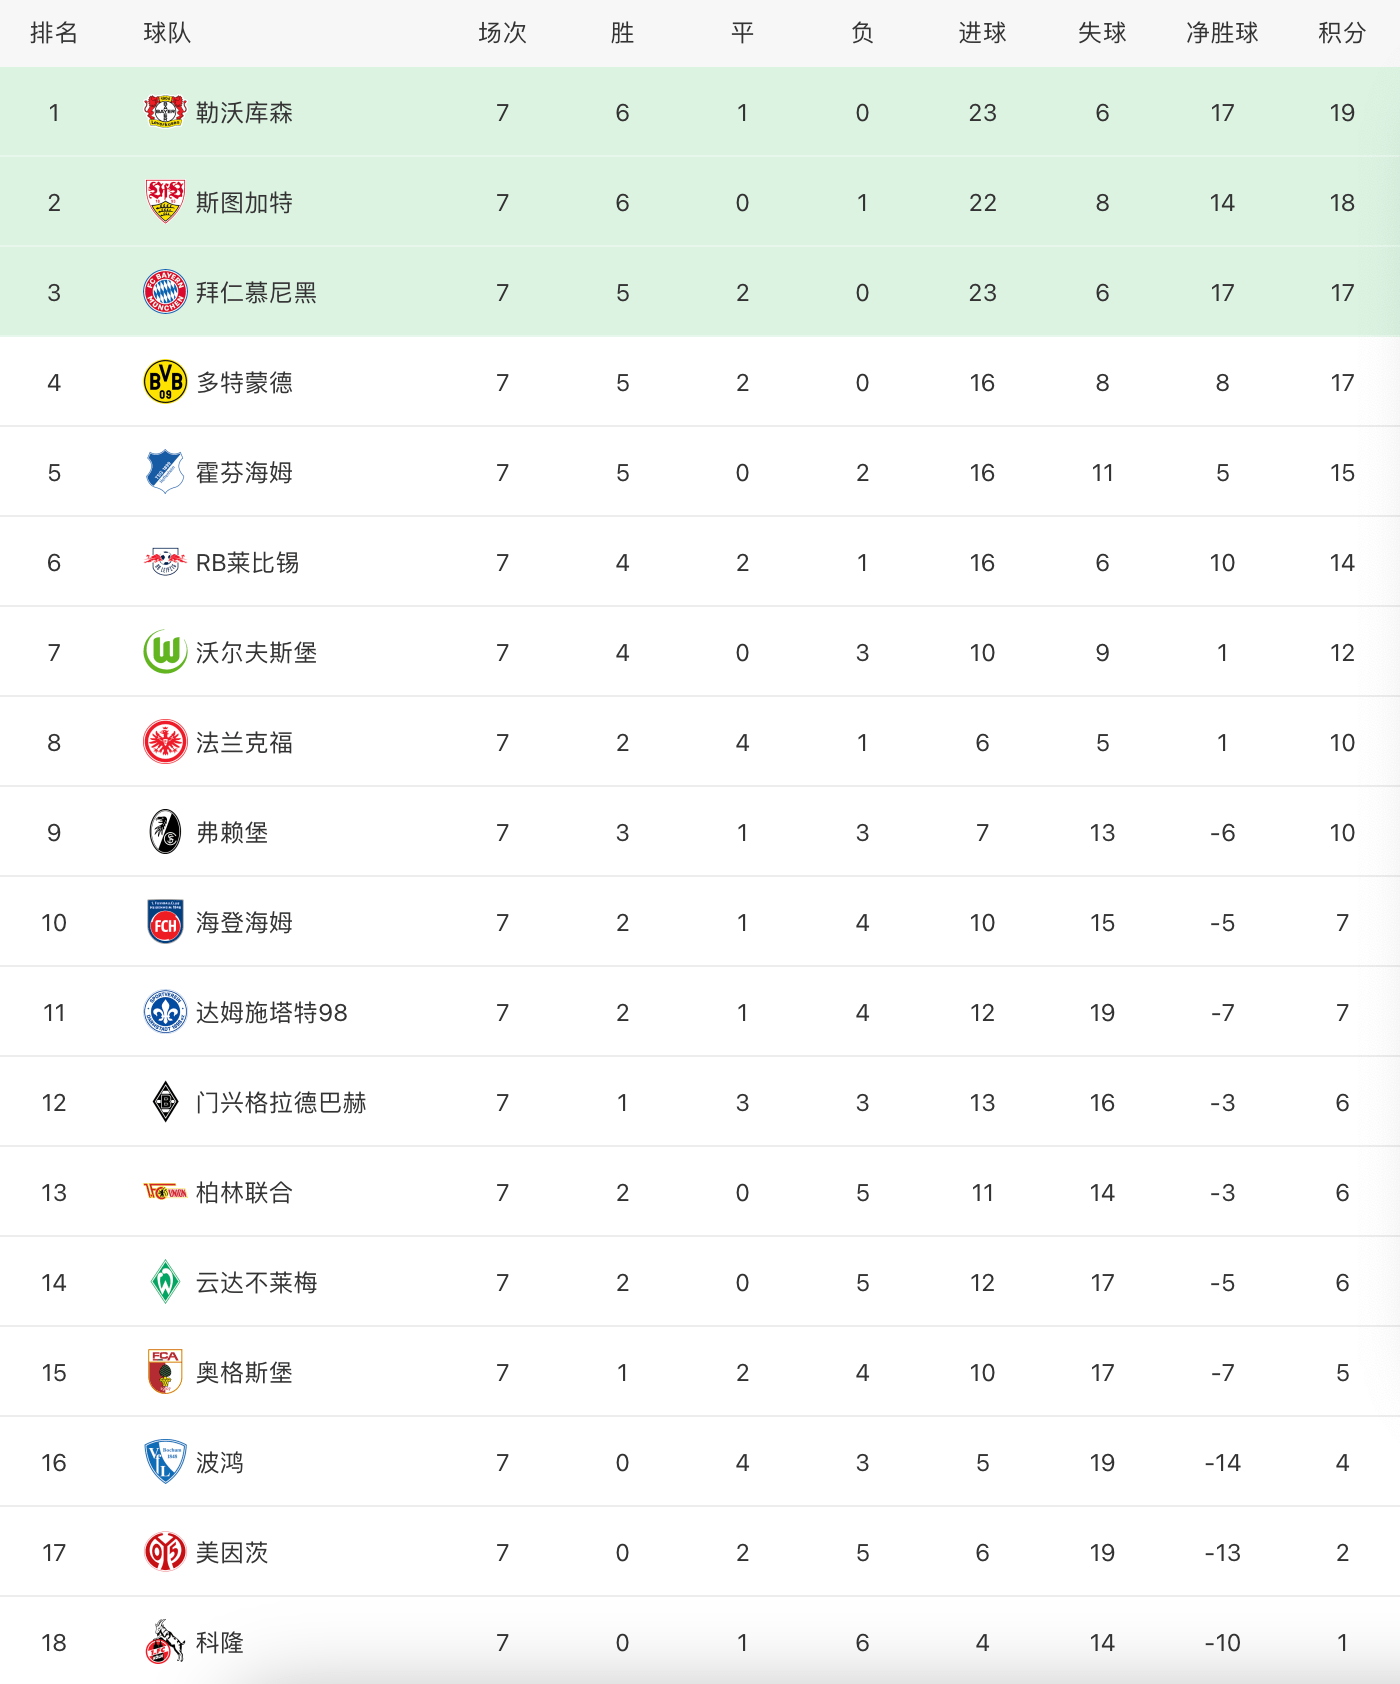Click the Eintracht Frankfurt eagle crest
The image size is (1400, 1684).
click(165, 741)
